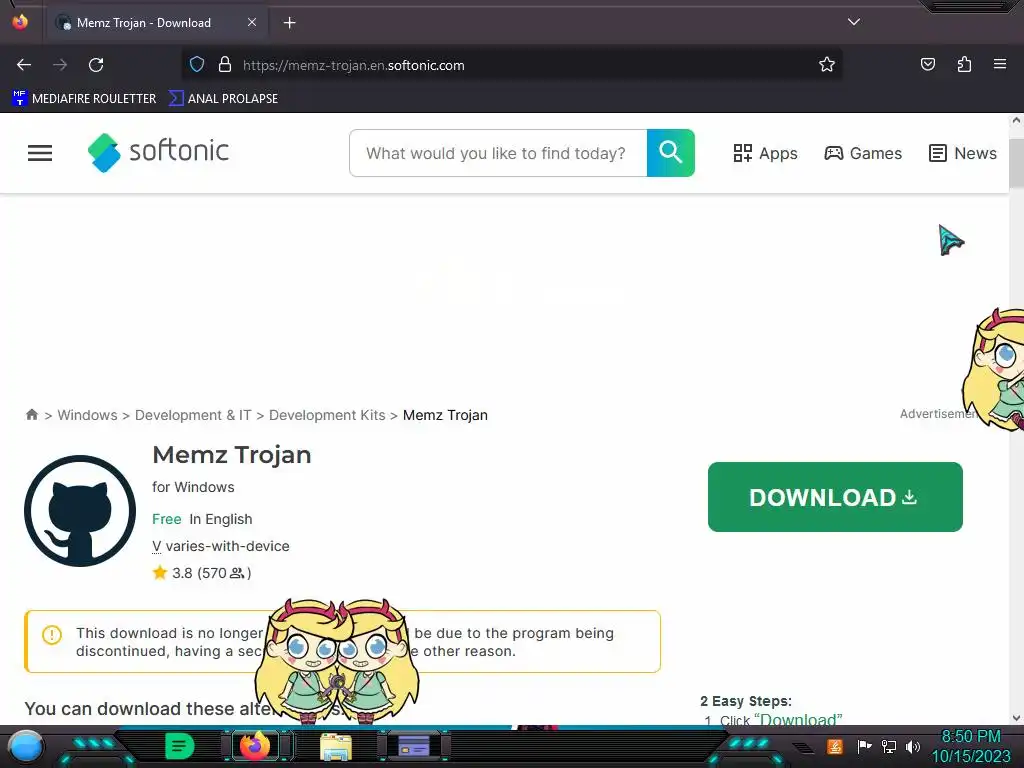Click the "Download" link in 2 Easy Steps

(x=798, y=719)
